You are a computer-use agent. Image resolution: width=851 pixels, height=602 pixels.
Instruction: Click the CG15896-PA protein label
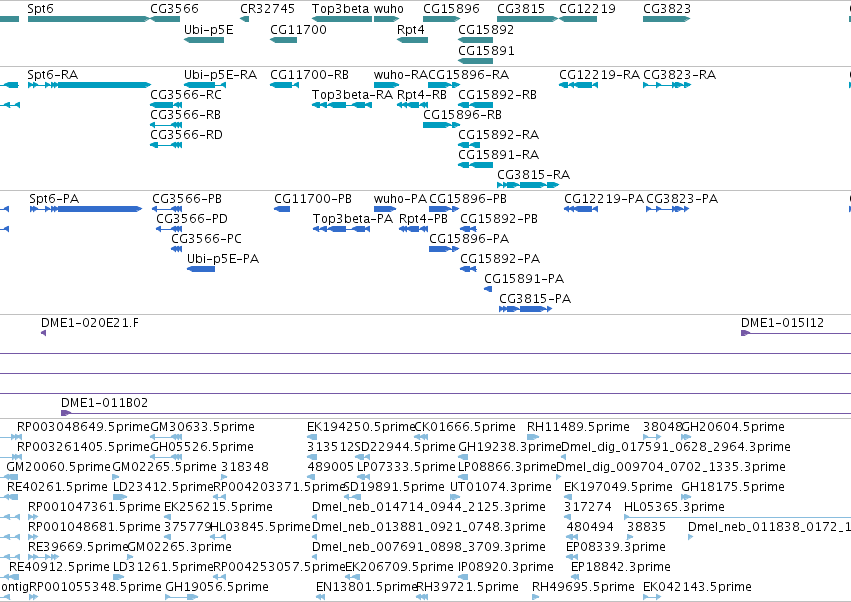(x=469, y=239)
